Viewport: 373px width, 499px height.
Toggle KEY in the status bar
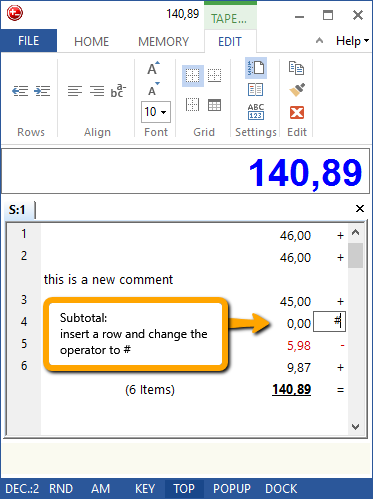145,489
